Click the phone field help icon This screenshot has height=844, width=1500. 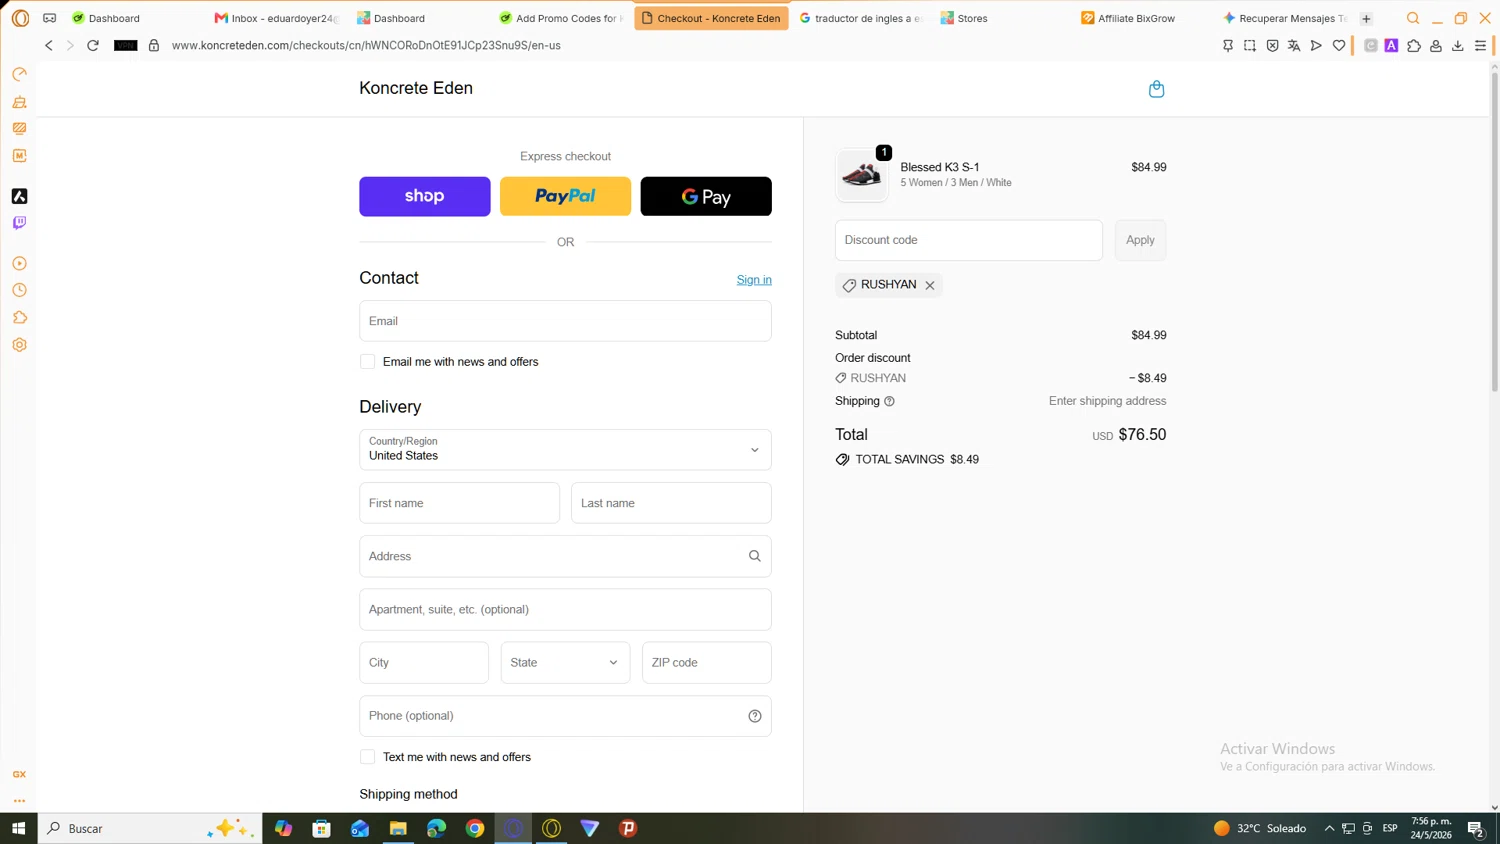pos(755,716)
